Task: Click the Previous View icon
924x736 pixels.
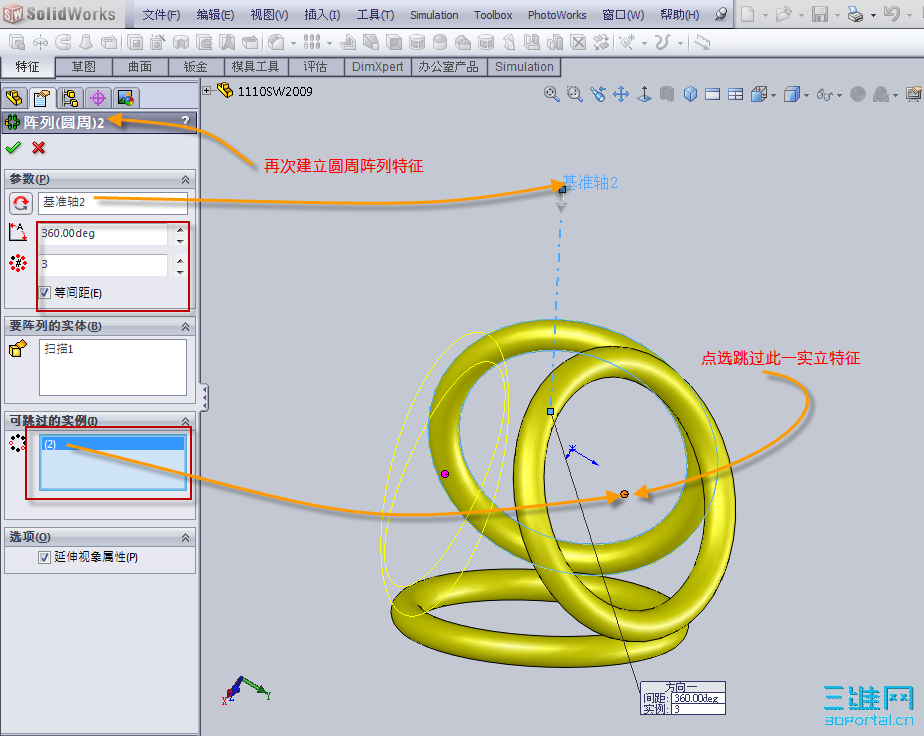Action: (x=598, y=94)
